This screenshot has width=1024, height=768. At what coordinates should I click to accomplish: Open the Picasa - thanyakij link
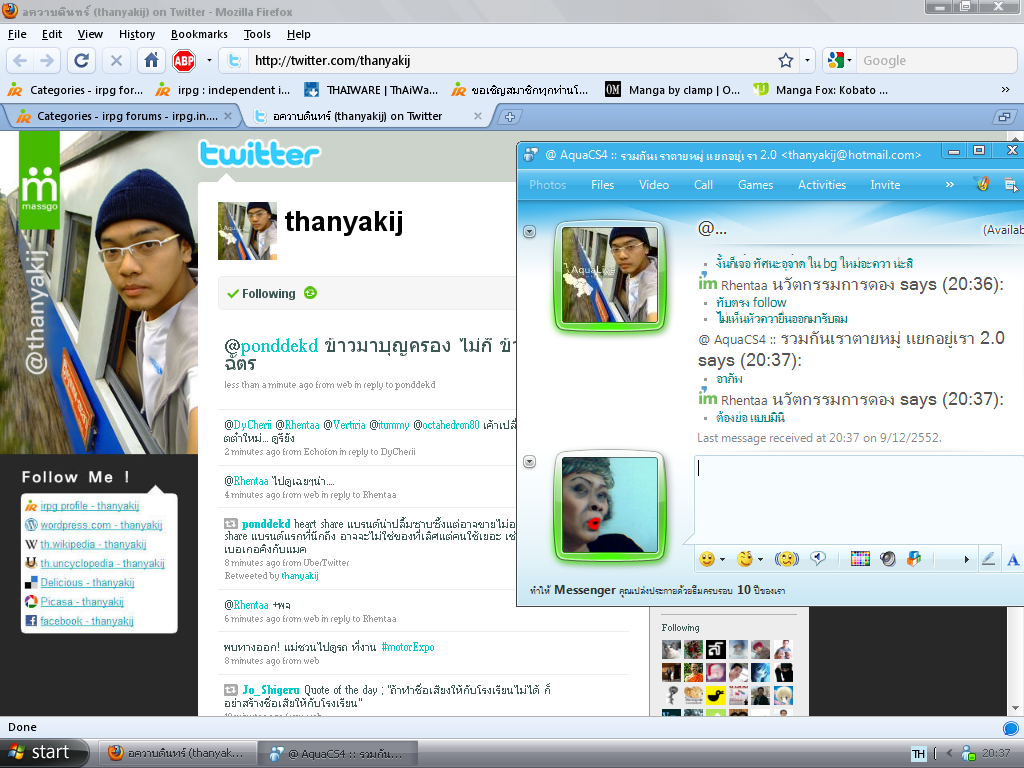[82, 601]
